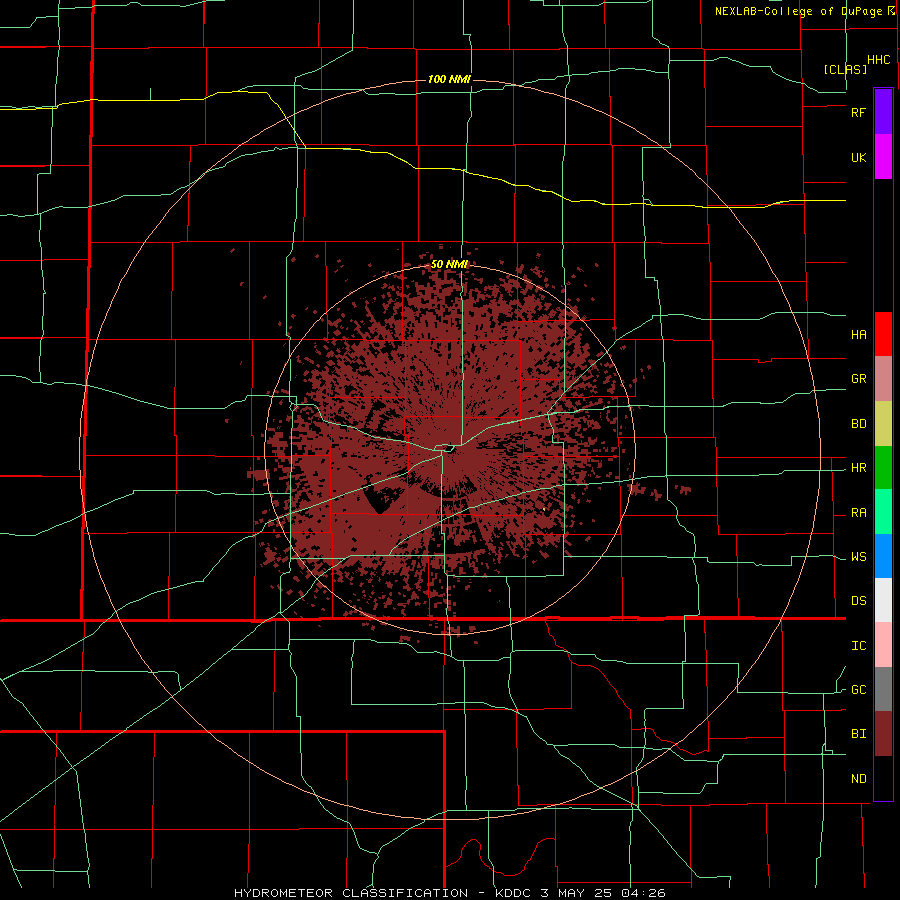Click the NEXLAB-College of DuPage credit text

point(799,11)
